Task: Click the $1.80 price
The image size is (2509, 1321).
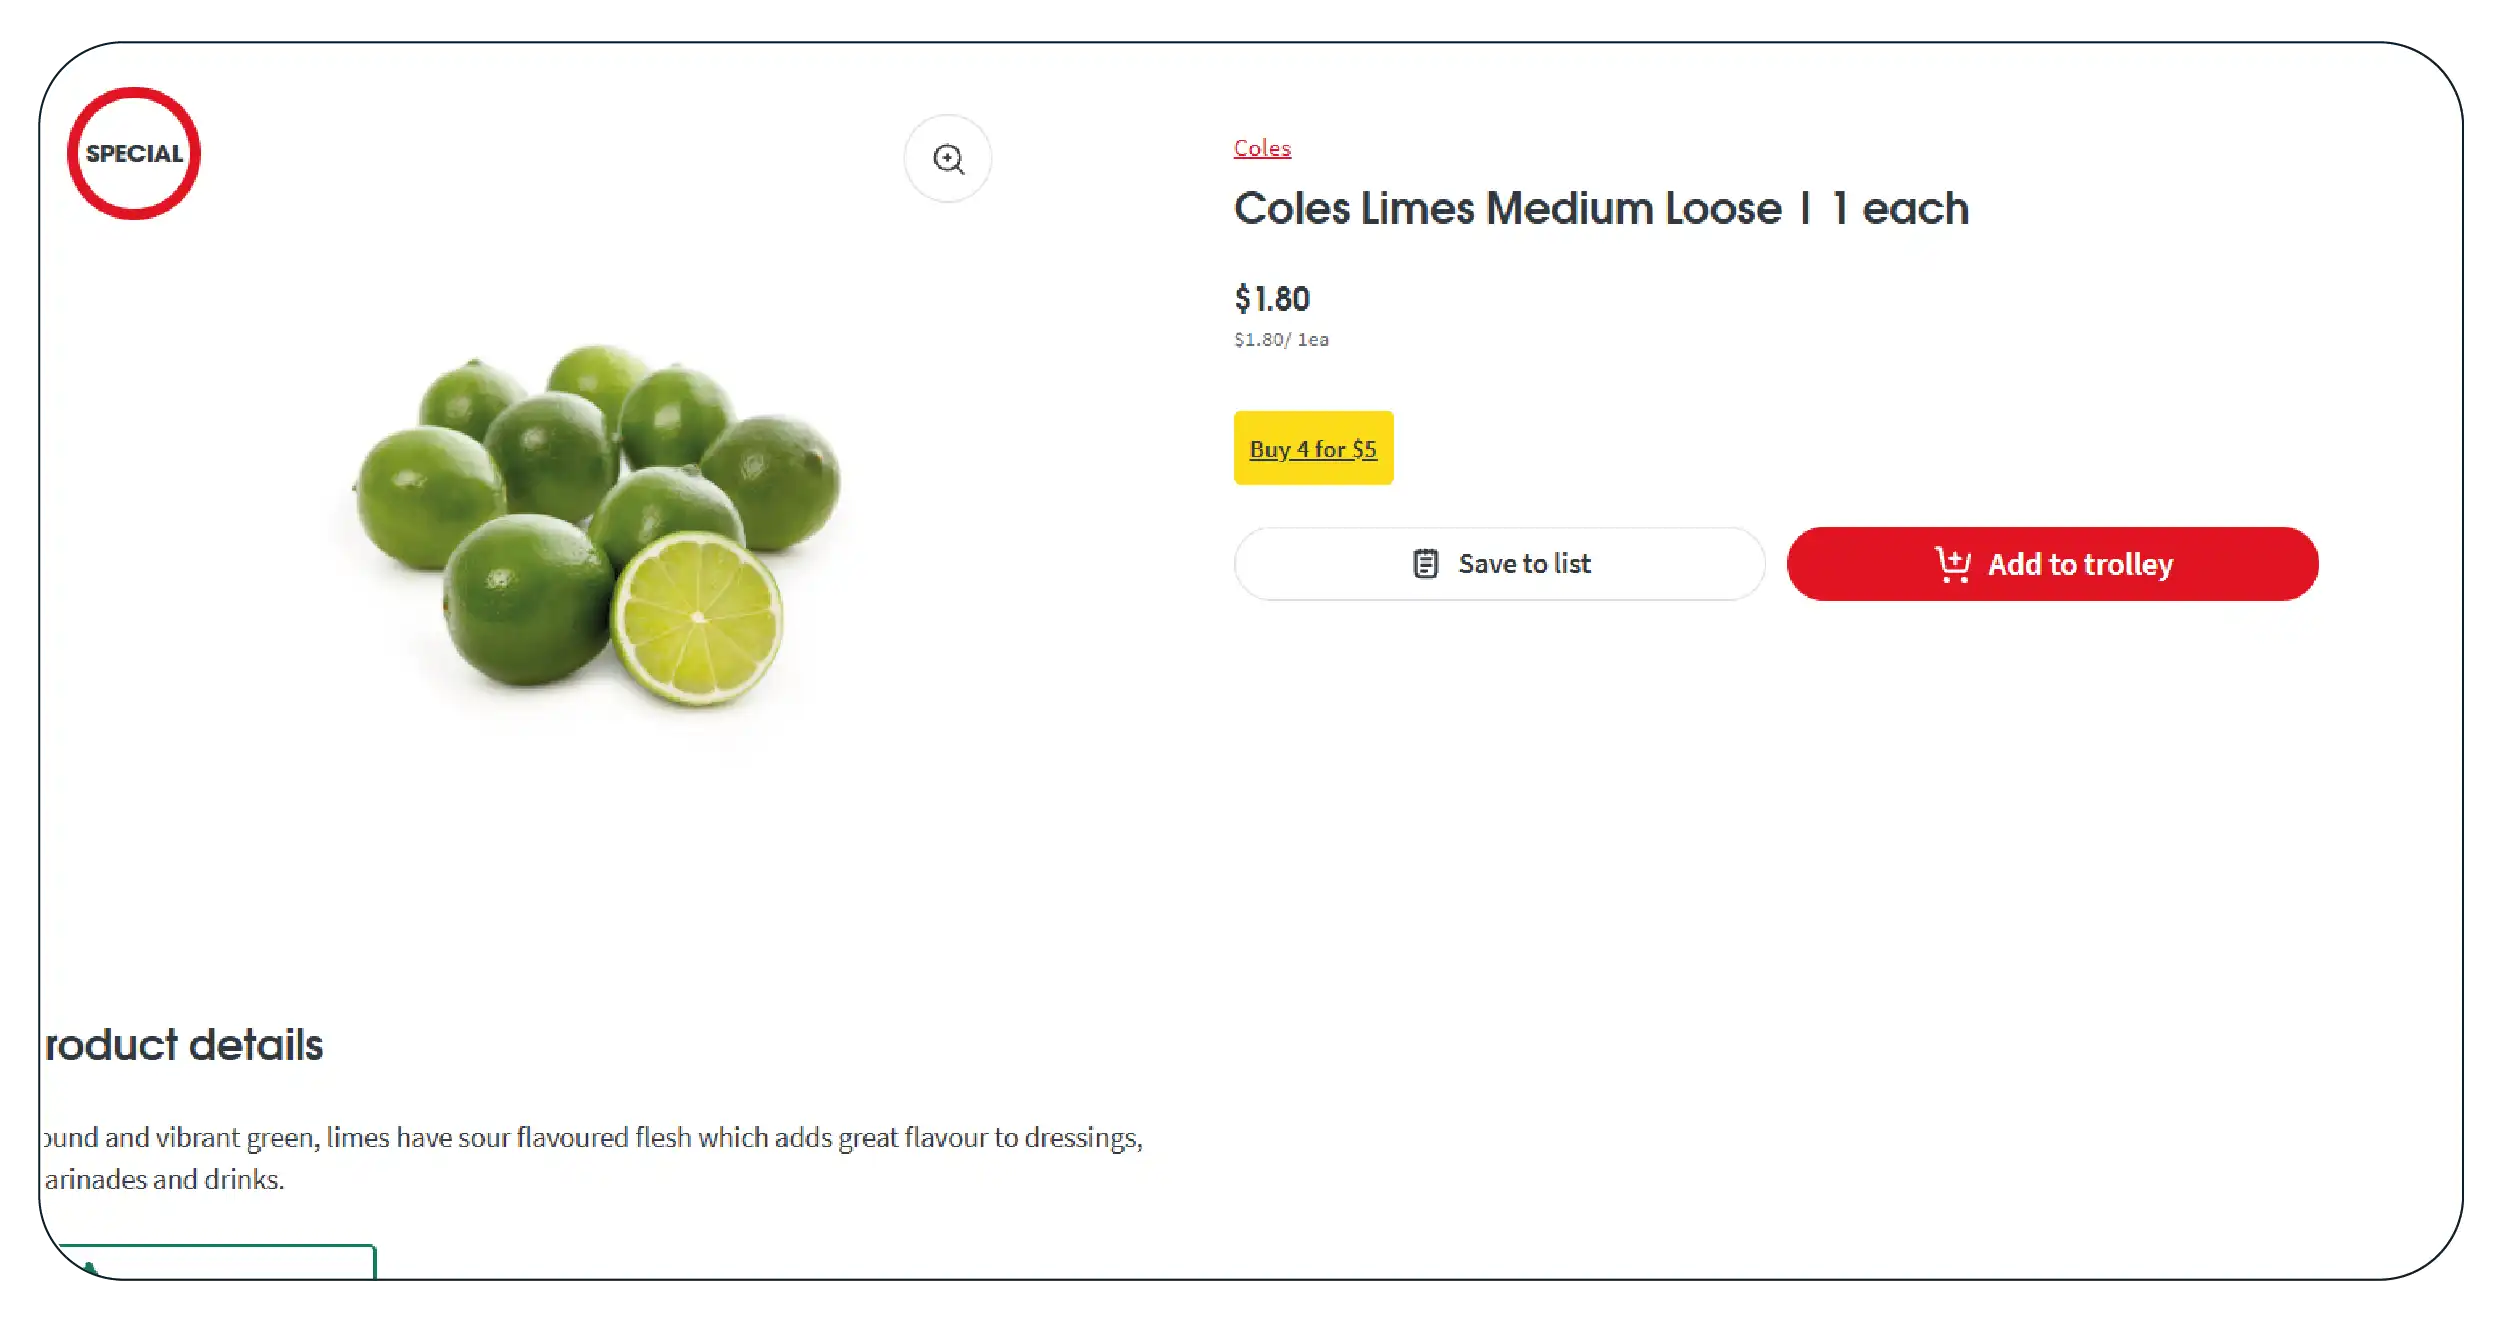Action: pos(1271,298)
